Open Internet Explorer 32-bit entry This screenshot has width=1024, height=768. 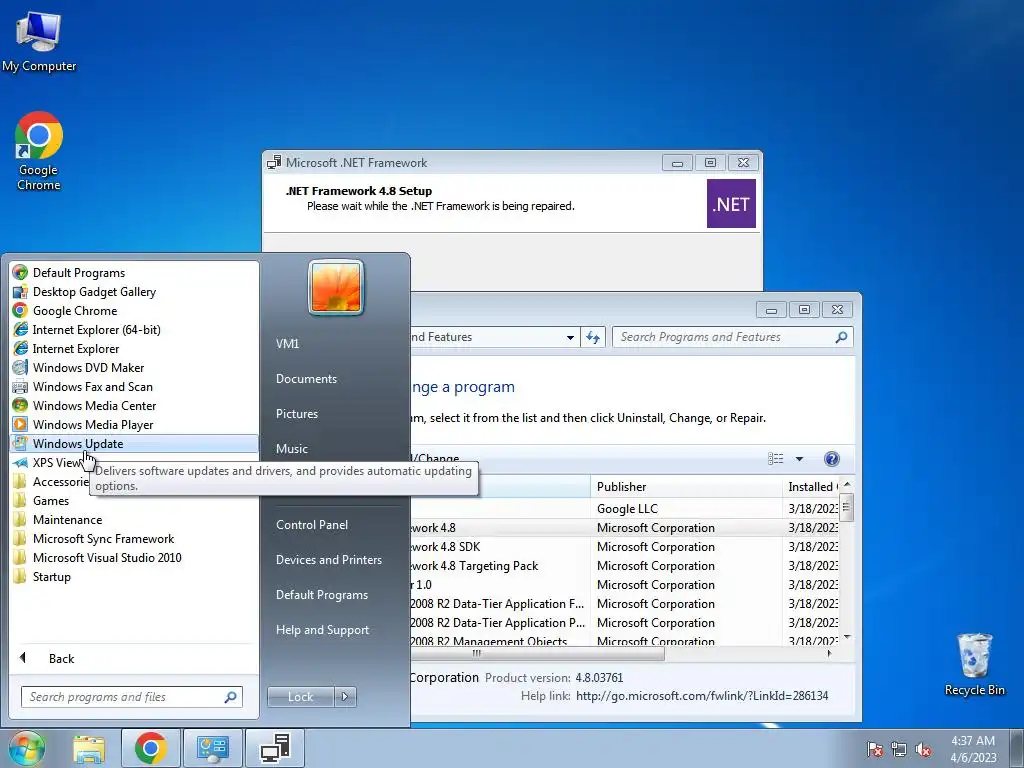click(x=134, y=349)
